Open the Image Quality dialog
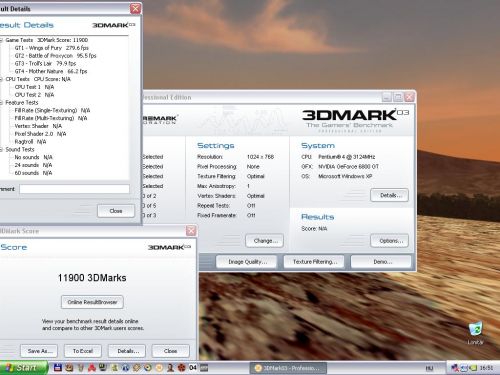Image resolution: width=500 pixels, height=375 pixels. pyautogui.click(x=246, y=262)
